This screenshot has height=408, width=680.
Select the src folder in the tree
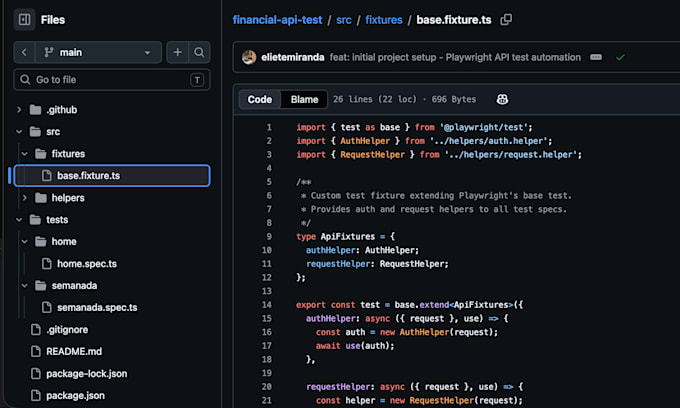53,131
